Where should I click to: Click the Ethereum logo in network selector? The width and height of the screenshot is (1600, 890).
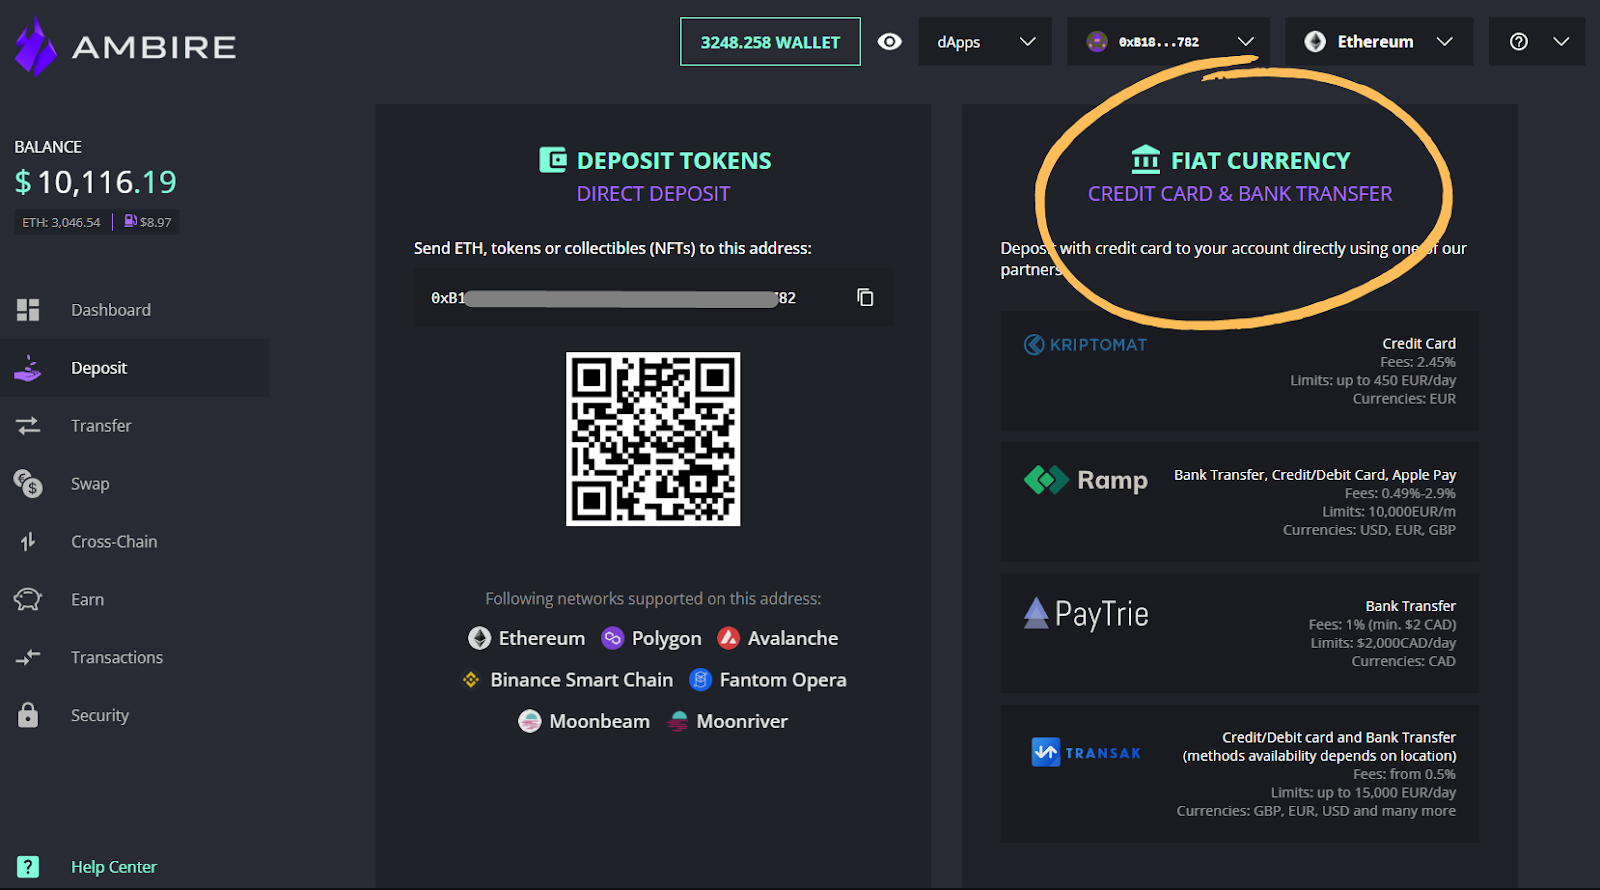1315,42
